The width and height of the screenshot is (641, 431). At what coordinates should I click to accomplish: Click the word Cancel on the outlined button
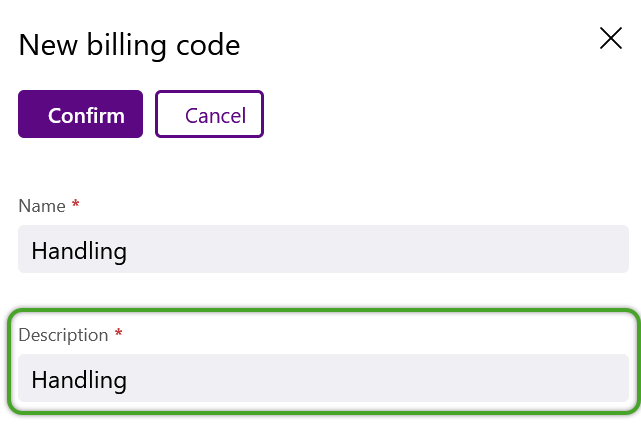pos(215,116)
